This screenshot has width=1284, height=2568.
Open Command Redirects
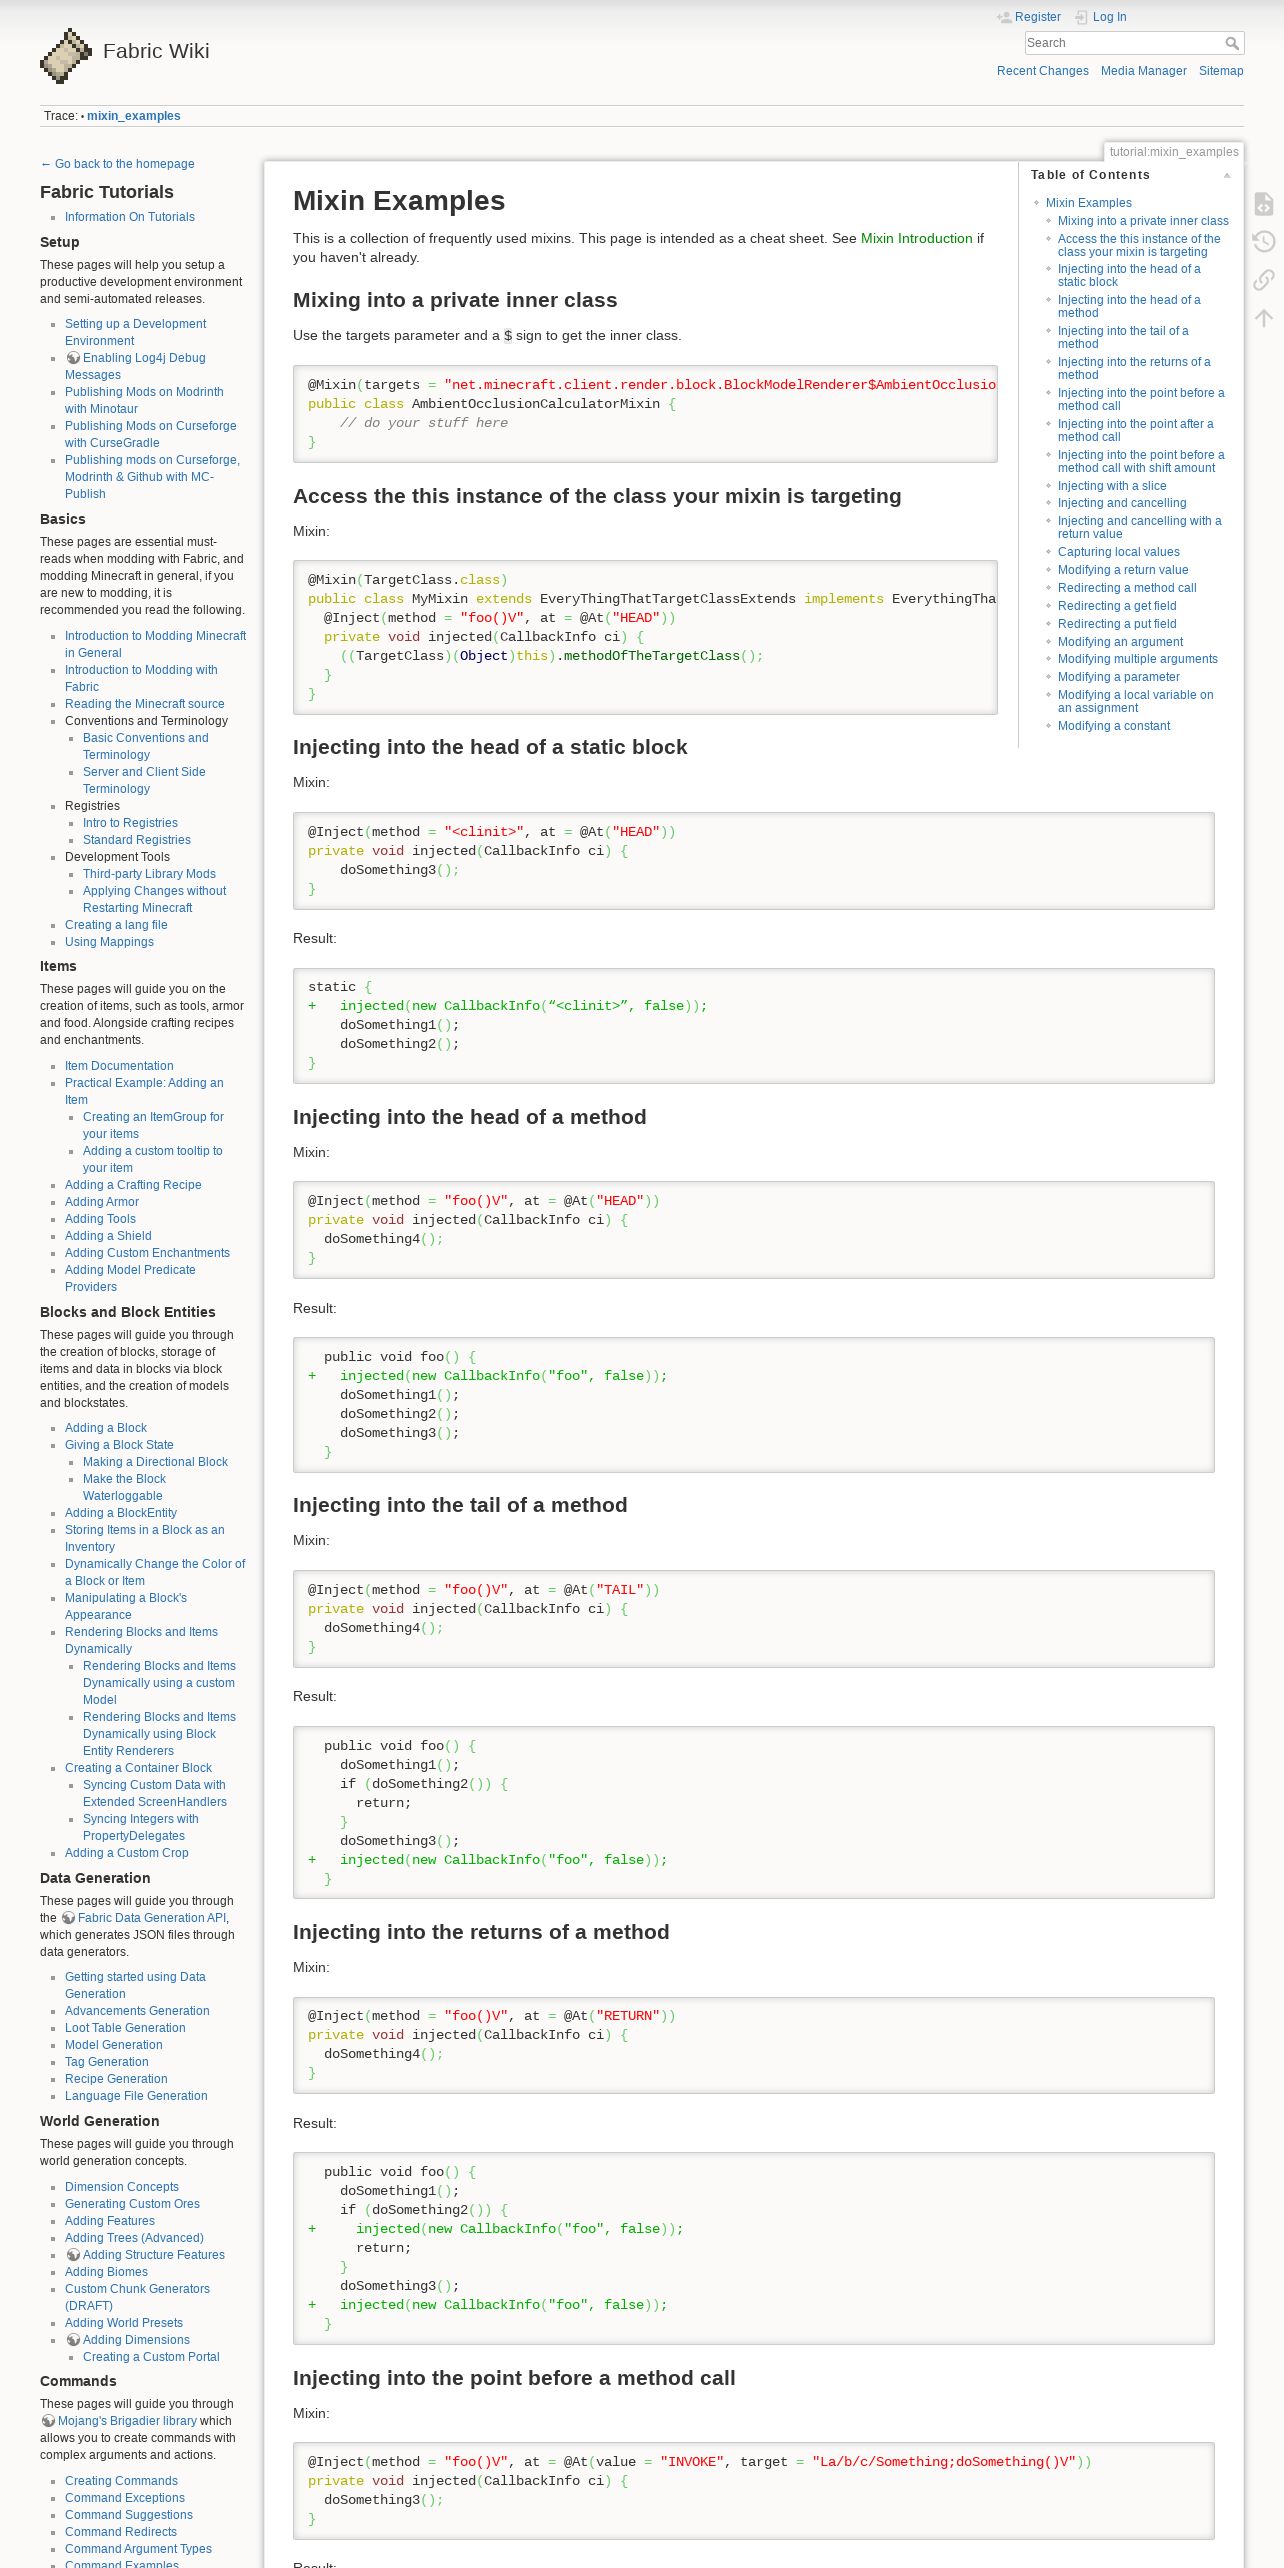click(121, 2532)
